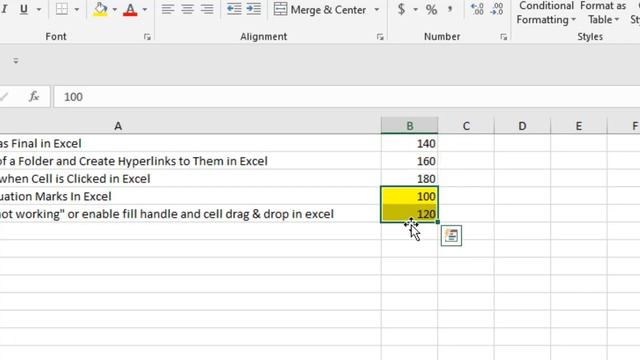The height and width of the screenshot is (360, 640).
Task: Apply red Font Color
Action: click(130, 9)
